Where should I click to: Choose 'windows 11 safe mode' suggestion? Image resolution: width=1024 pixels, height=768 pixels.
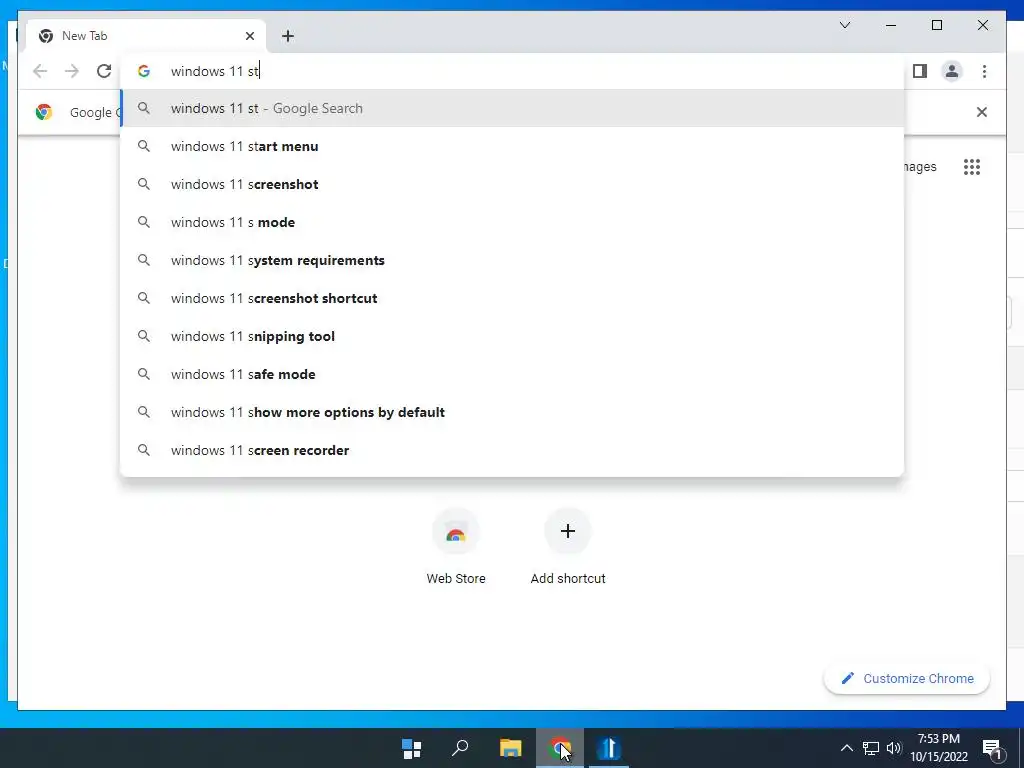click(x=512, y=374)
